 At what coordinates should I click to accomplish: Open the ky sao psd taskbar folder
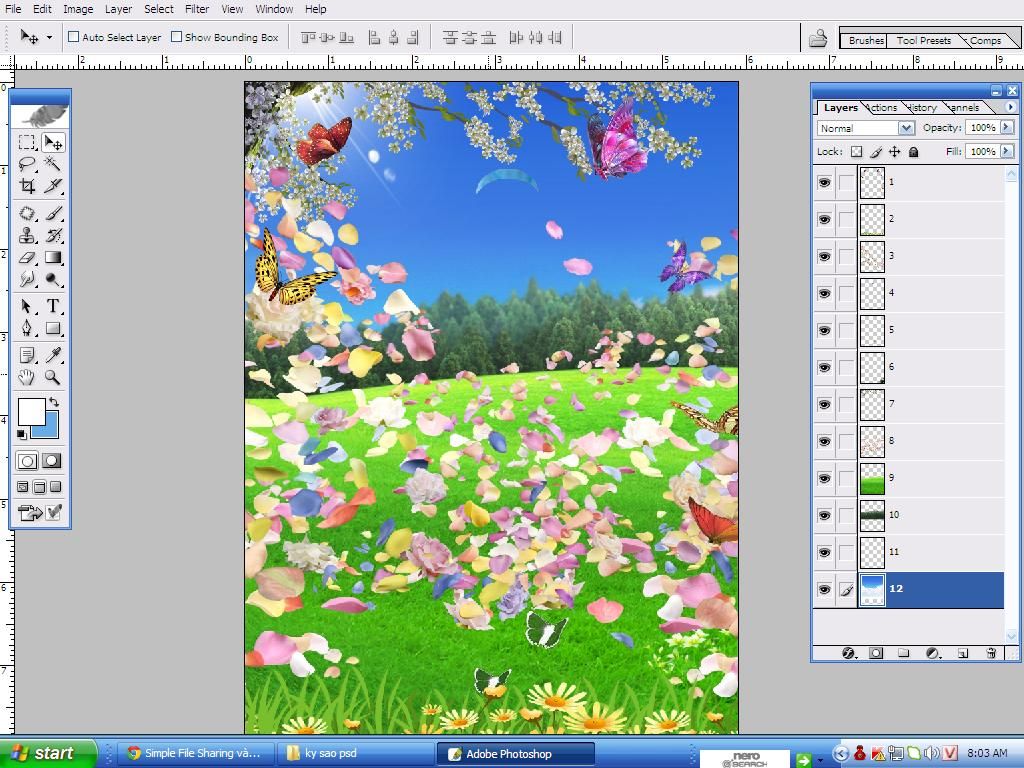tap(355, 754)
